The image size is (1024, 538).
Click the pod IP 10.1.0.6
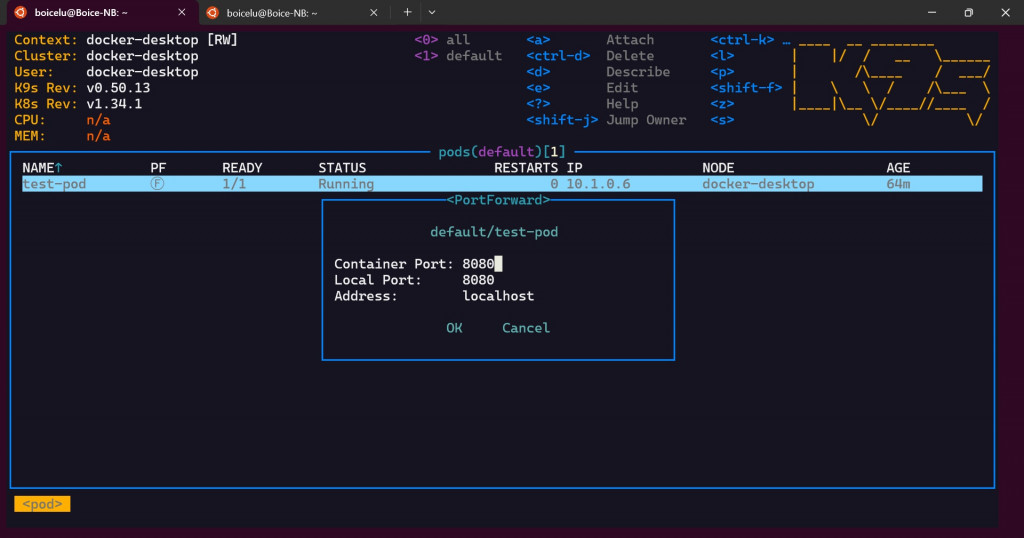[x=598, y=184]
